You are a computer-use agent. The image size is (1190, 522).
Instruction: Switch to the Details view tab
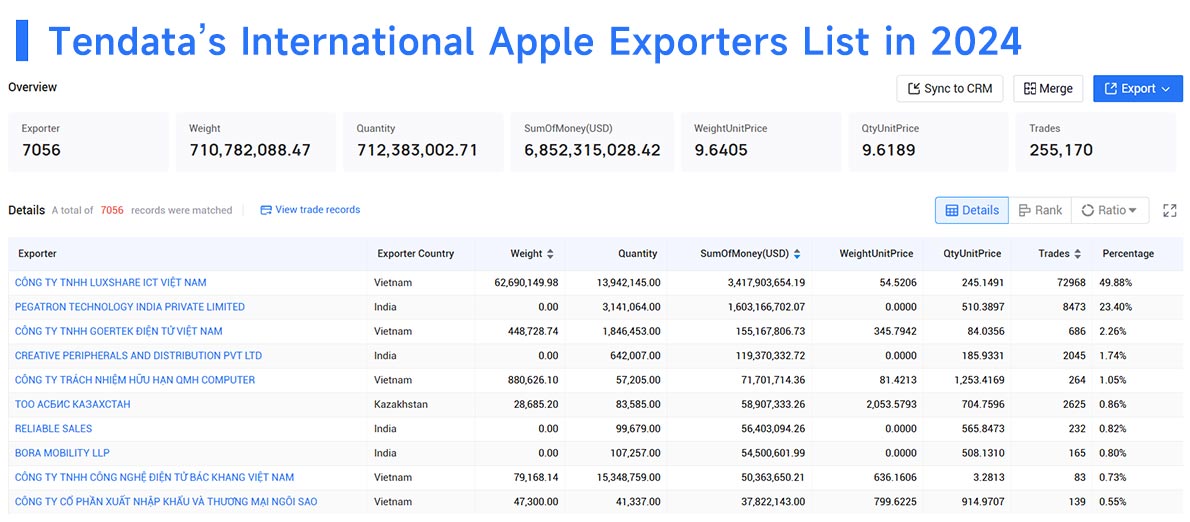coord(971,210)
